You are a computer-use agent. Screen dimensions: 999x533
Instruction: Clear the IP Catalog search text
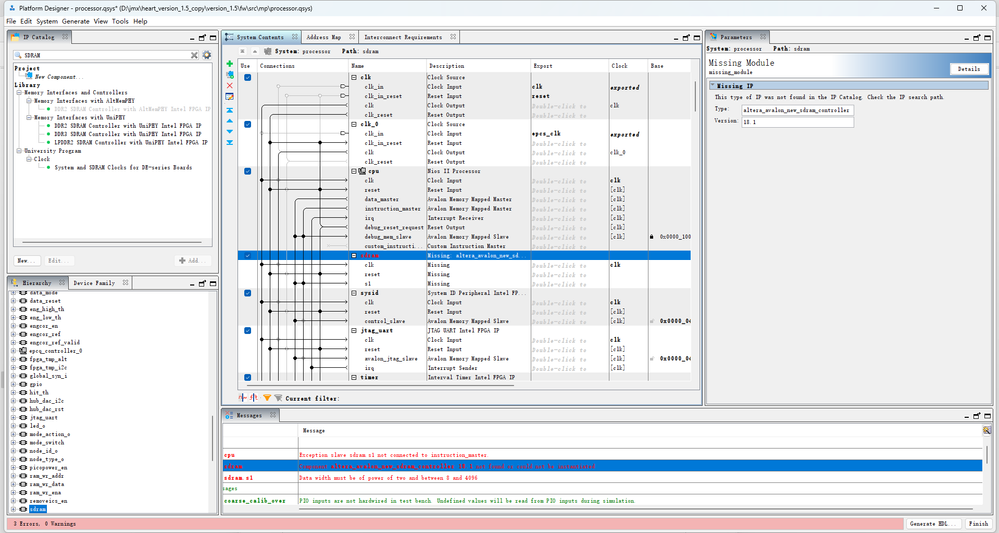coord(195,55)
